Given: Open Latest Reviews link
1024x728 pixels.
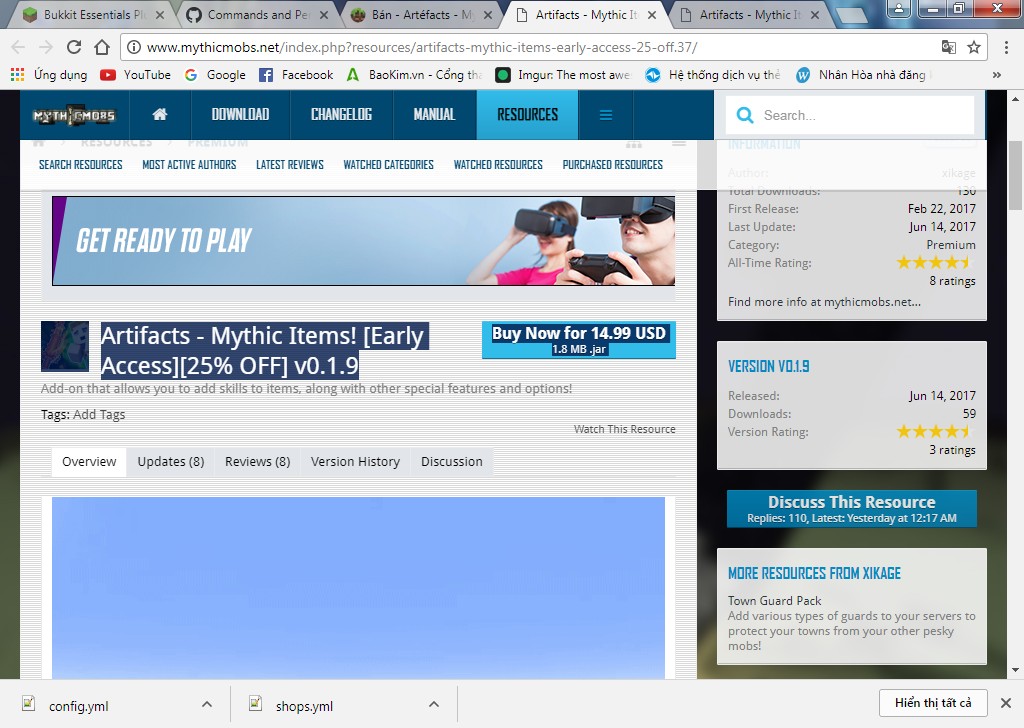Looking at the screenshot, I should (x=290, y=165).
